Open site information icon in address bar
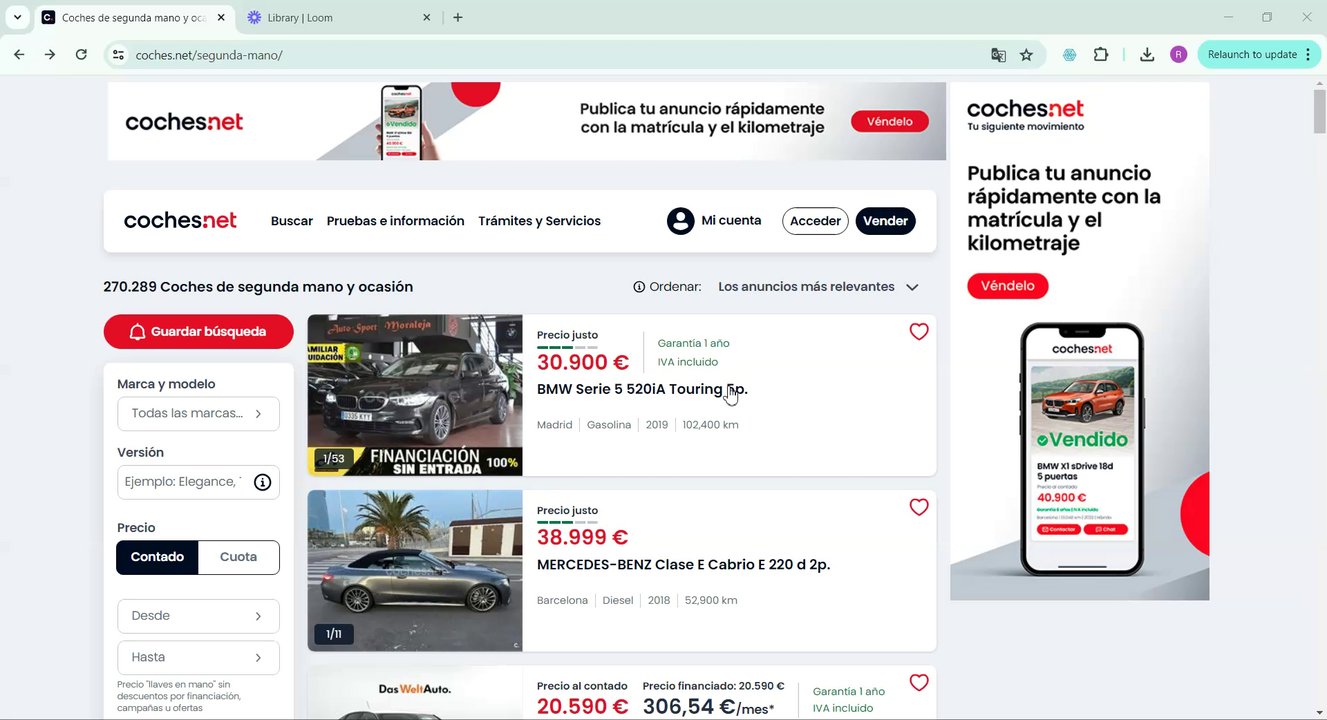The height and width of the screenshot is (720, 1327). 118,55
